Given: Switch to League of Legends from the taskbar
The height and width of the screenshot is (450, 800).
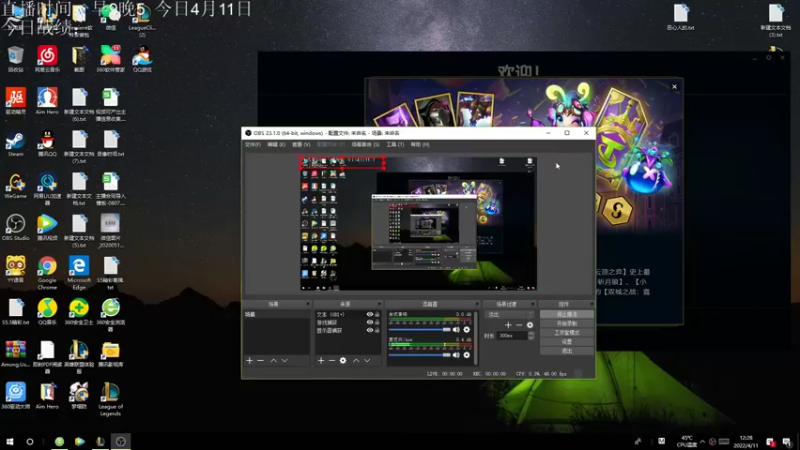Looking at the screenshot, I should pos(100,441).
